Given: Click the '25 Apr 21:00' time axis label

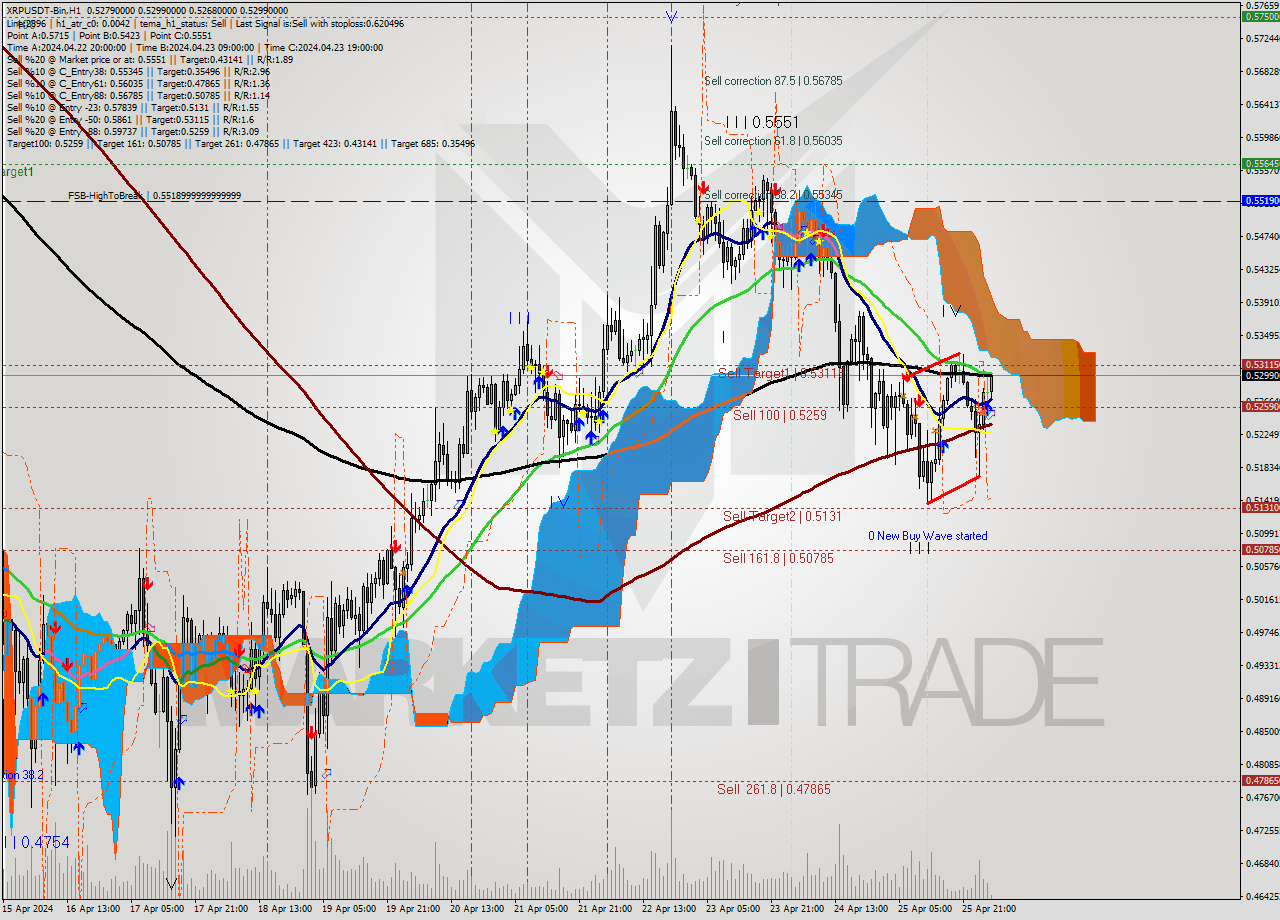Looking at the screenshot, I should click(x=989, y=909).
